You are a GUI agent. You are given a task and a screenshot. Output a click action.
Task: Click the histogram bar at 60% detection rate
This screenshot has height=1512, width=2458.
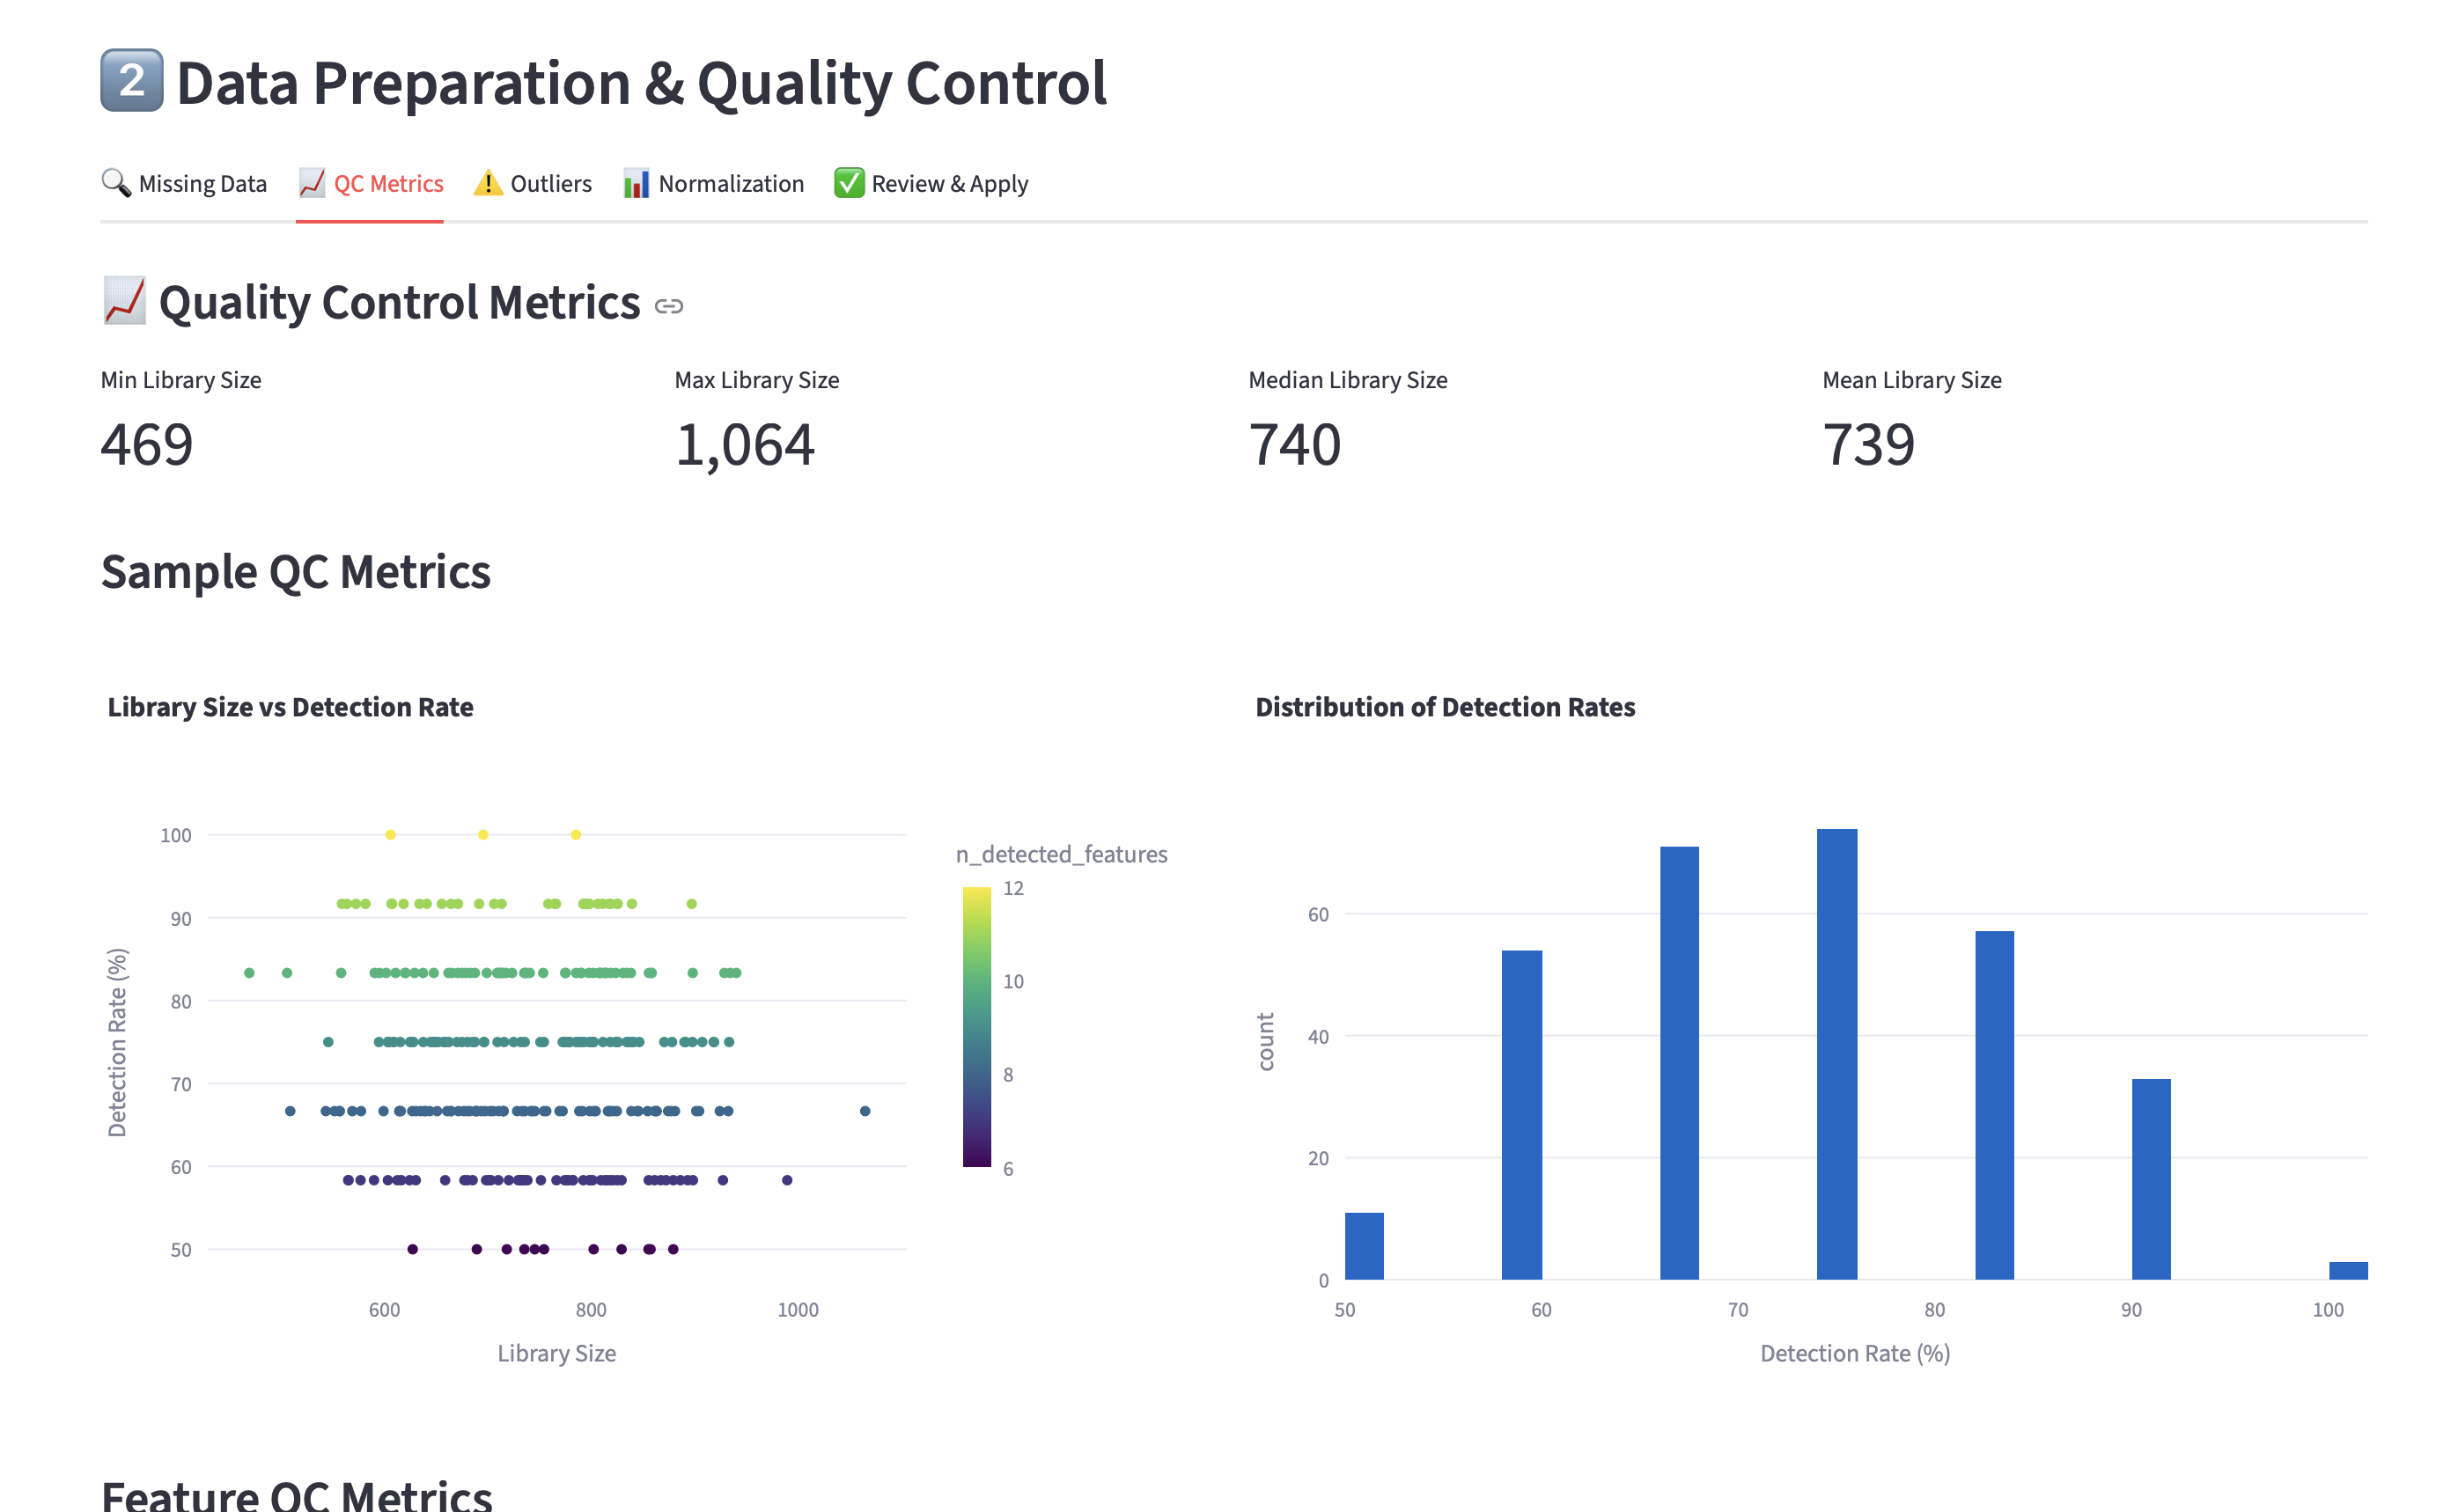tap(1521, 1114)
